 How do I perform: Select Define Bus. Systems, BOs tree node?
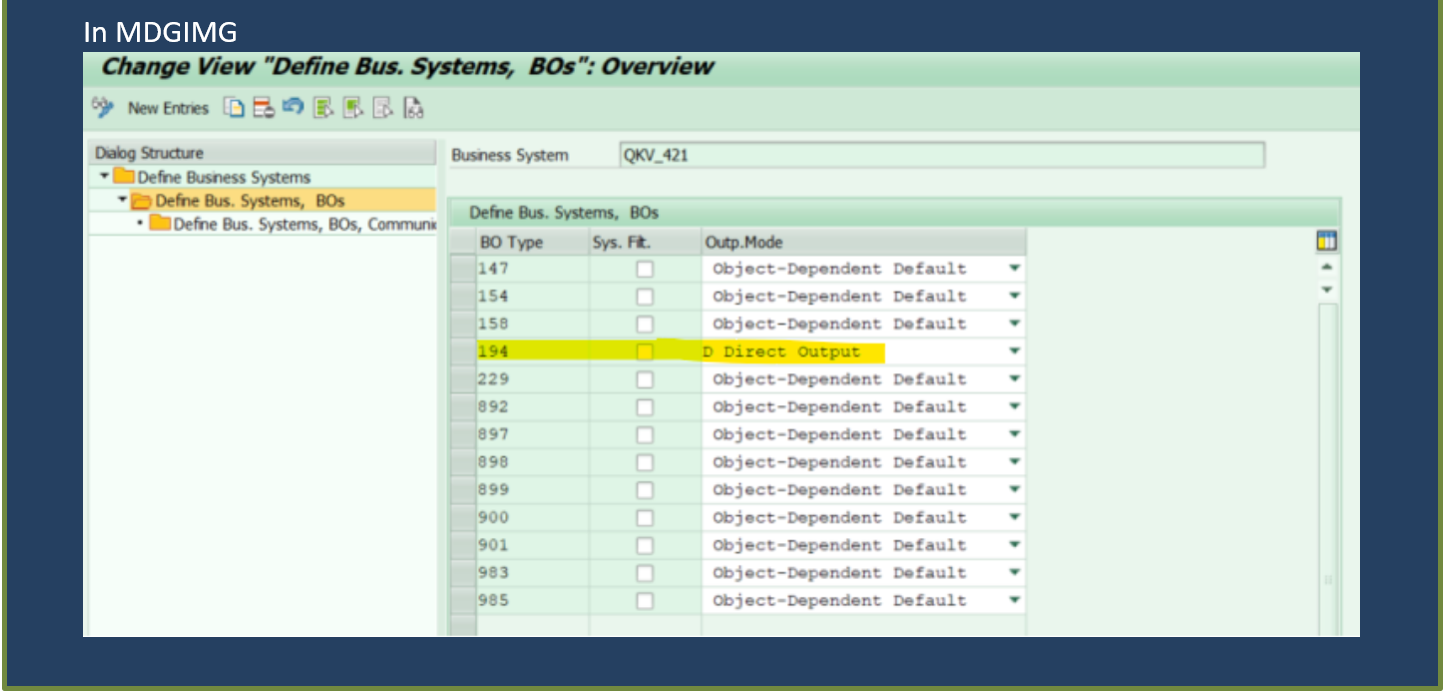250,201
